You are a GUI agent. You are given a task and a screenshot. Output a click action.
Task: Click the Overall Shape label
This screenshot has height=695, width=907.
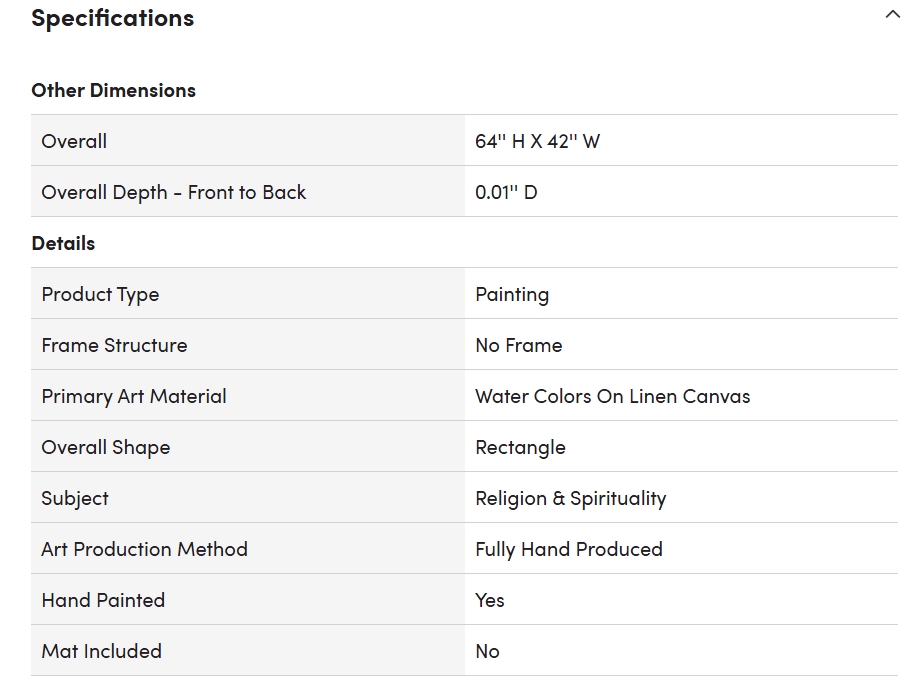pos(105,447)
